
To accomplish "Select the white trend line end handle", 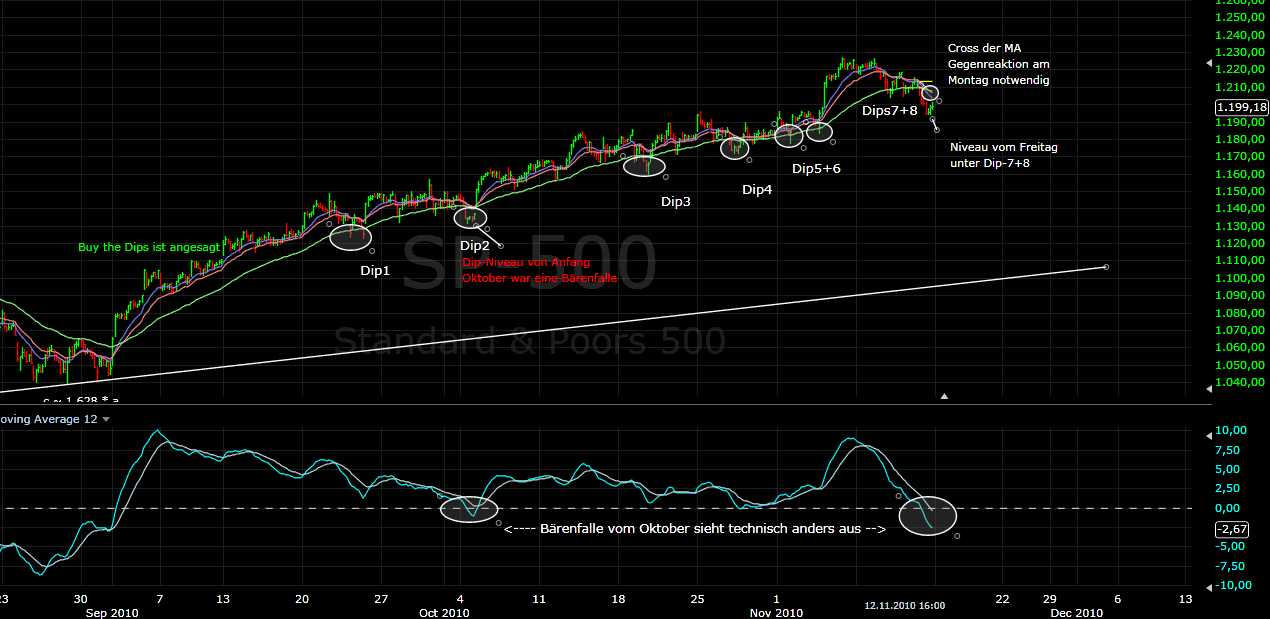I will pos(1105,266).
